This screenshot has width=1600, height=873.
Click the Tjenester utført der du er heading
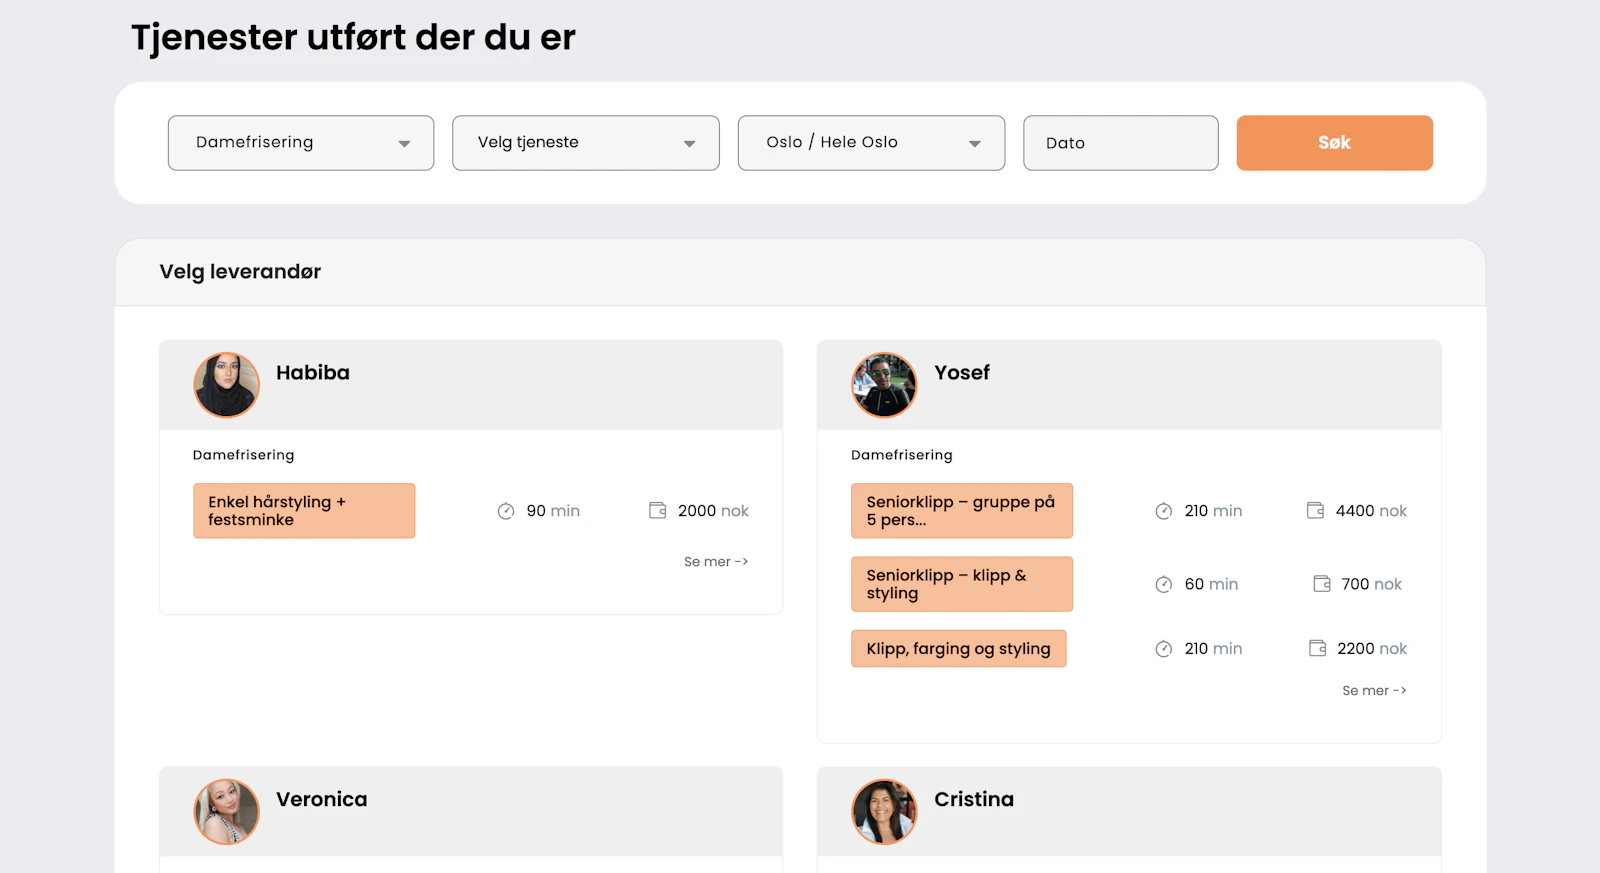click(x=353, y=38)
